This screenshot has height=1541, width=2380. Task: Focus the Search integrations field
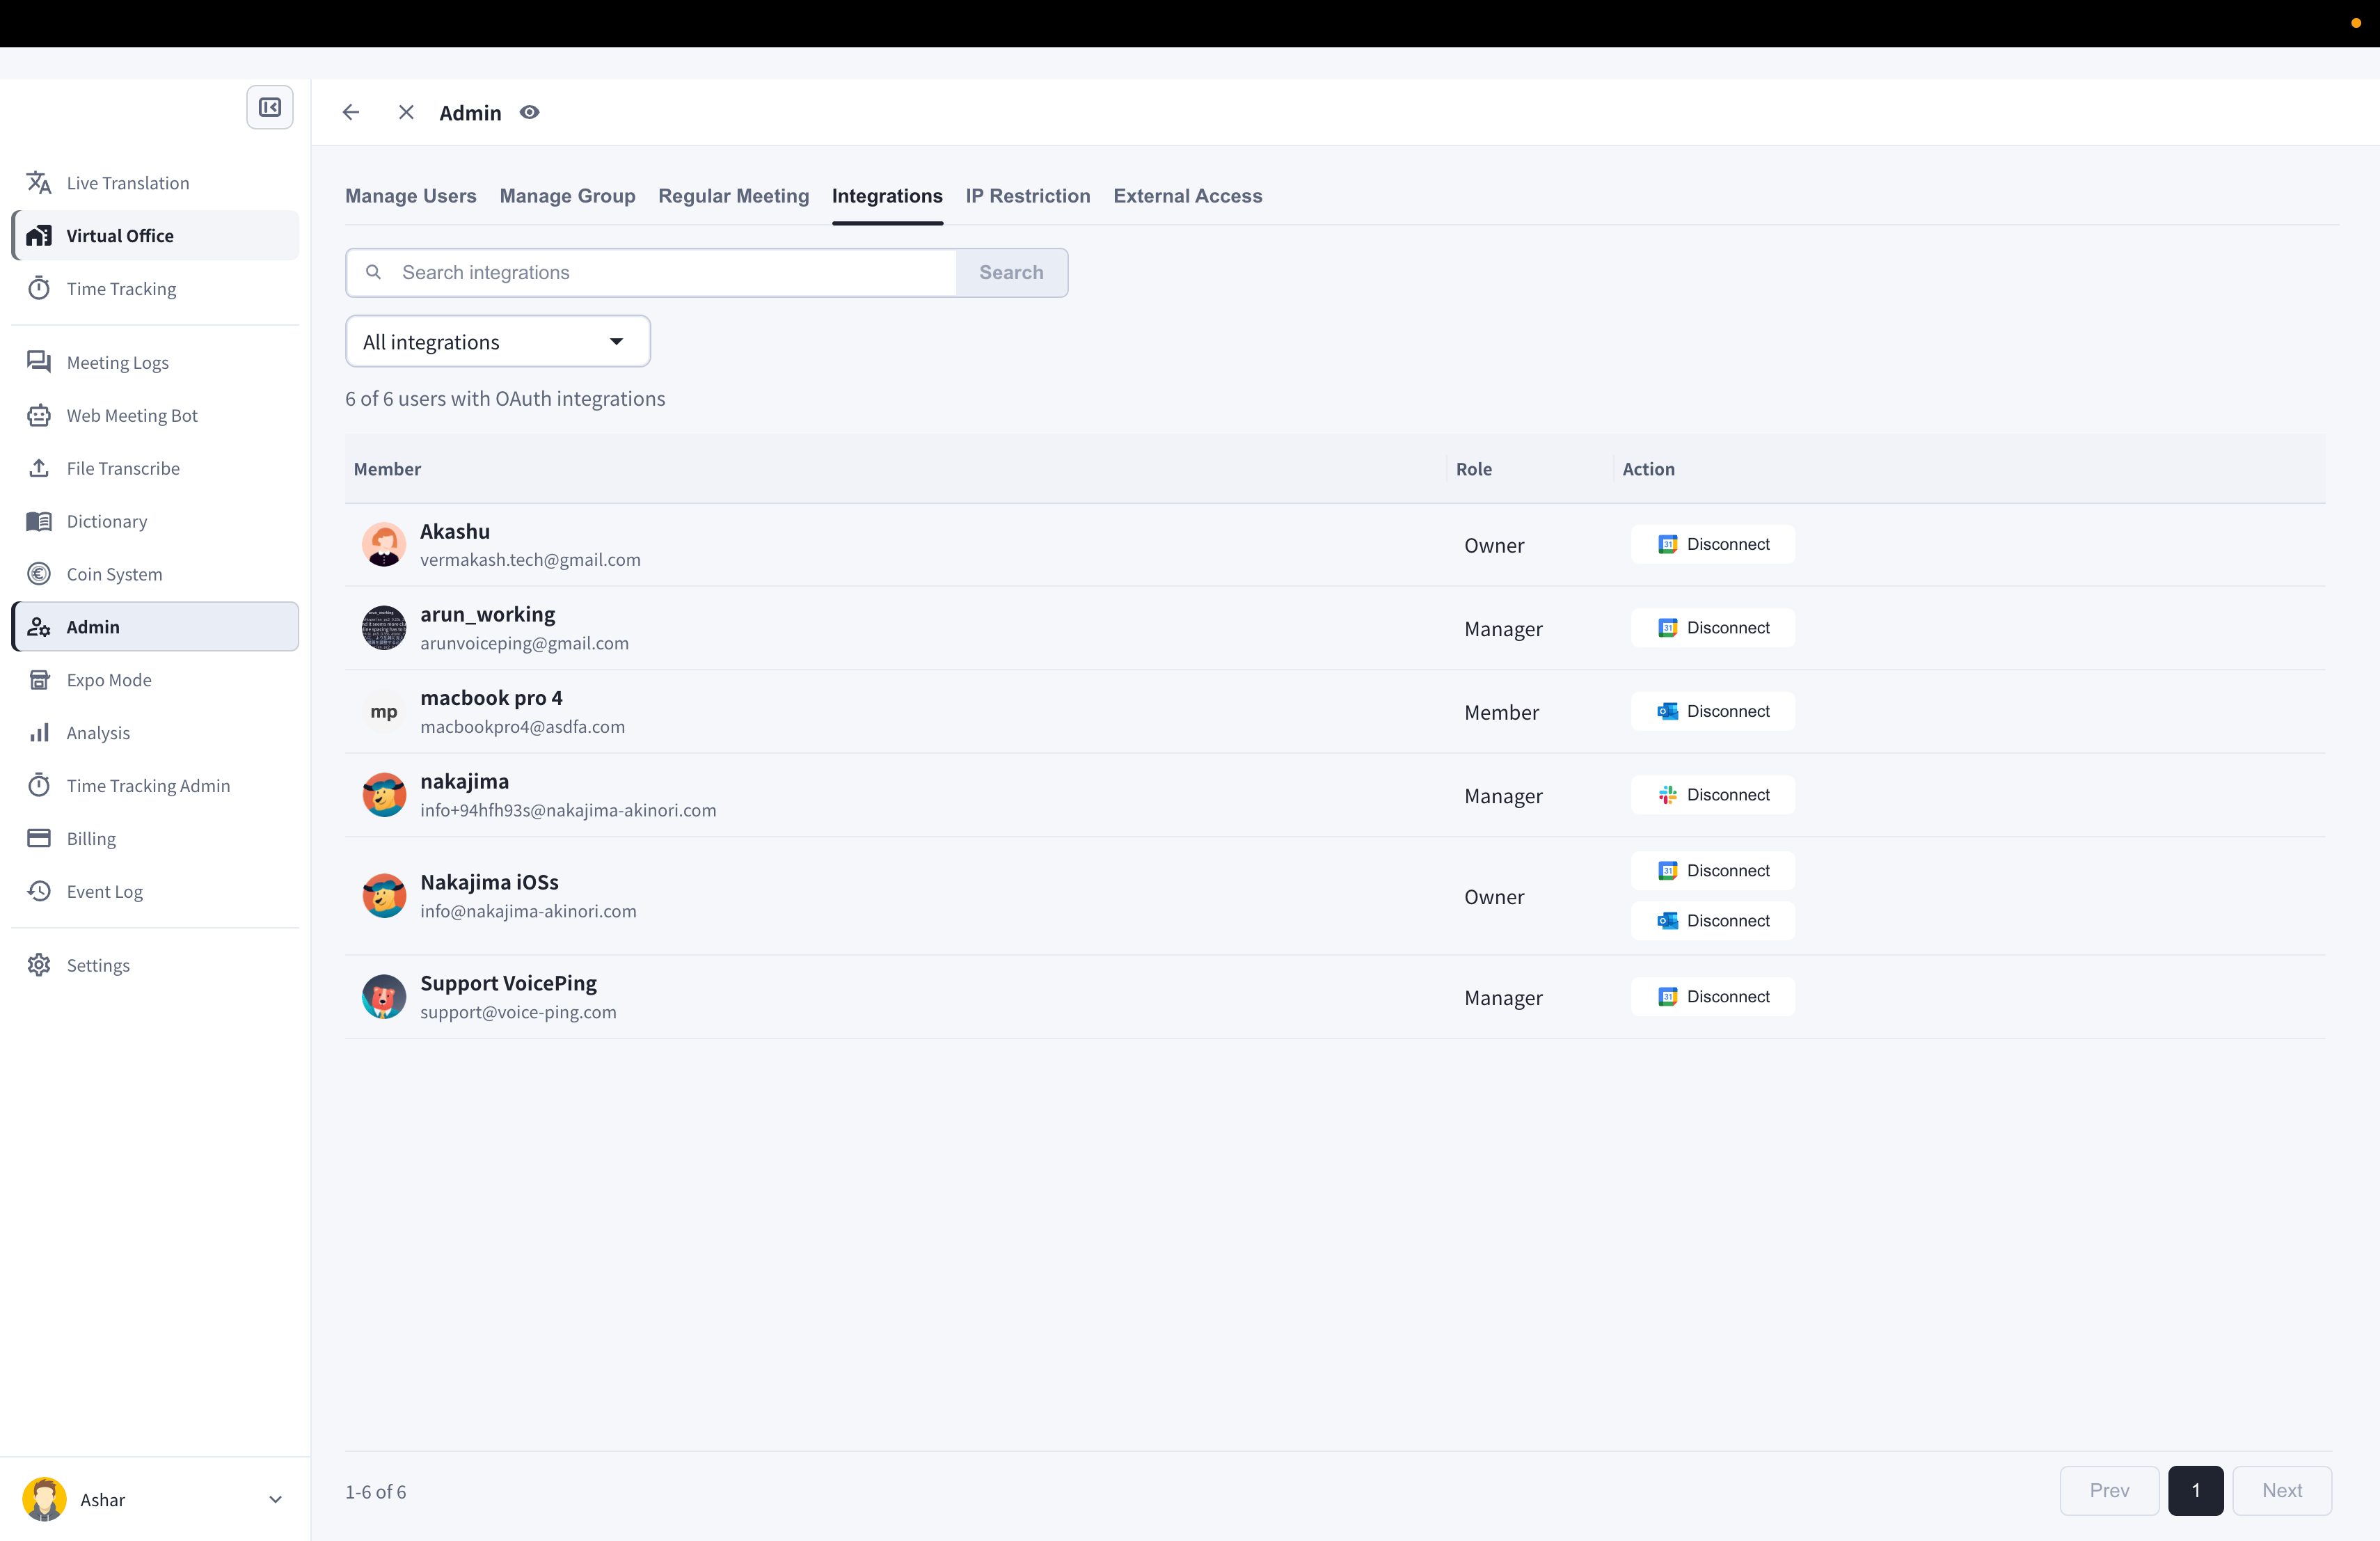651,272
